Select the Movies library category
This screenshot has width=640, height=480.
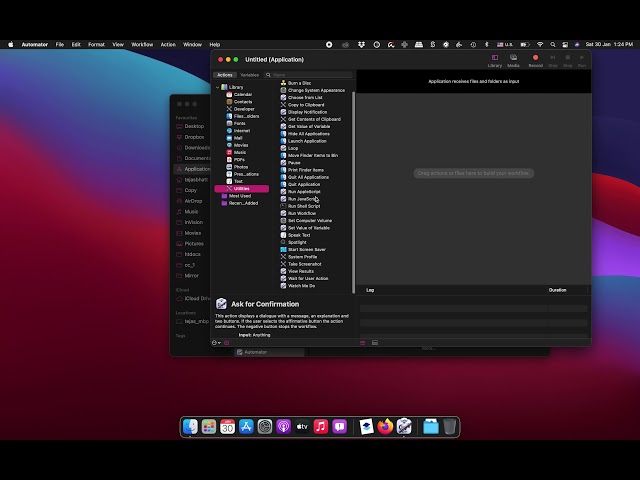240,145
